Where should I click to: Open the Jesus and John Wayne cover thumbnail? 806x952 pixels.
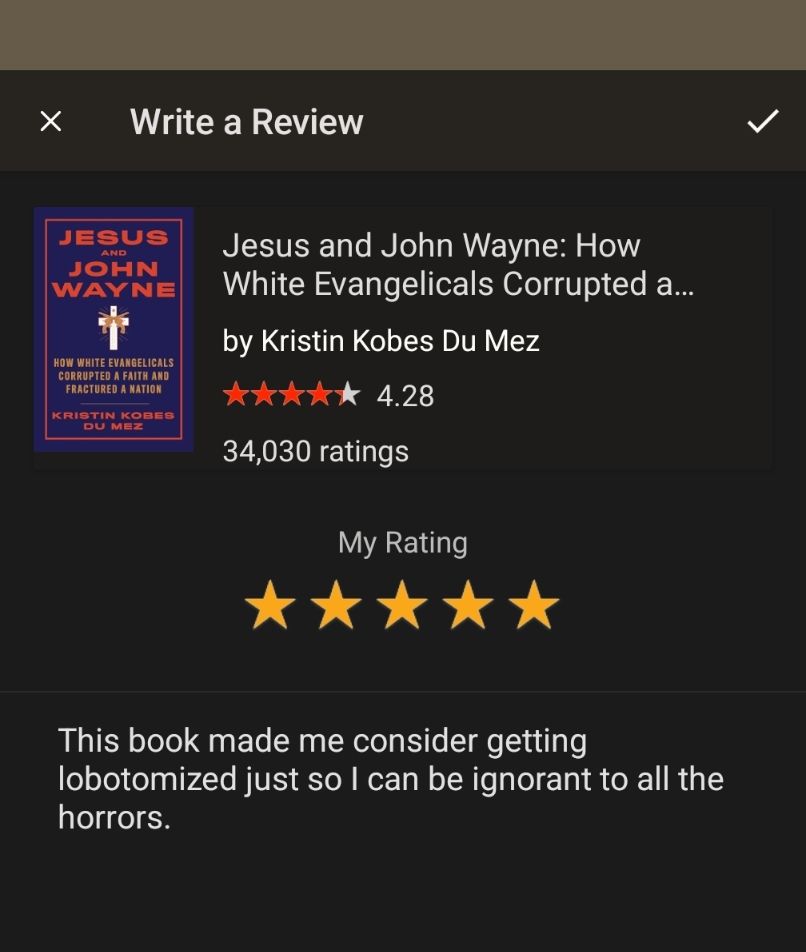(113, 329)
